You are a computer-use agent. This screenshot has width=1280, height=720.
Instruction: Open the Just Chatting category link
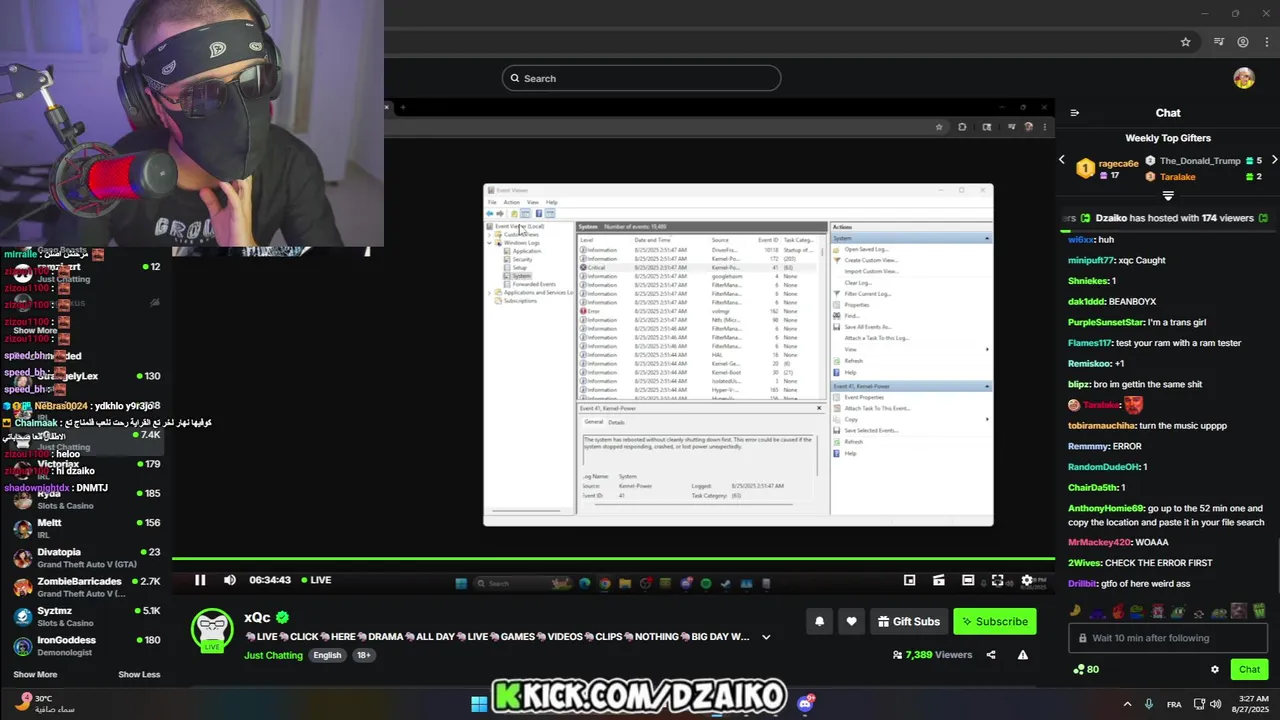click(x=273, y=655)
